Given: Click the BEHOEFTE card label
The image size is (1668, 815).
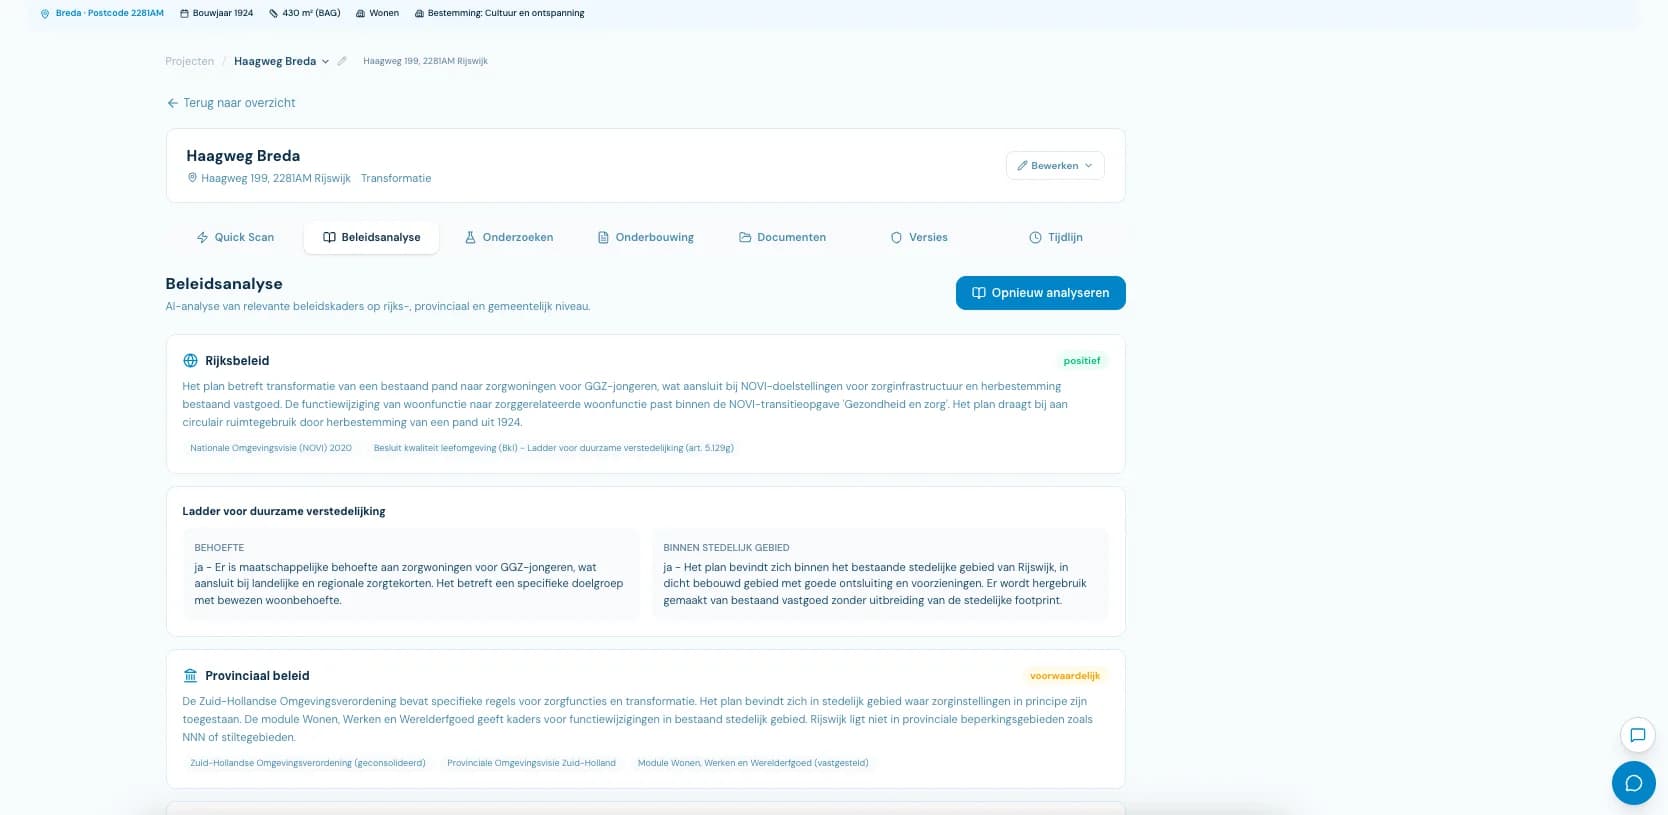Looking at the screenshot, I should point(219,548).
